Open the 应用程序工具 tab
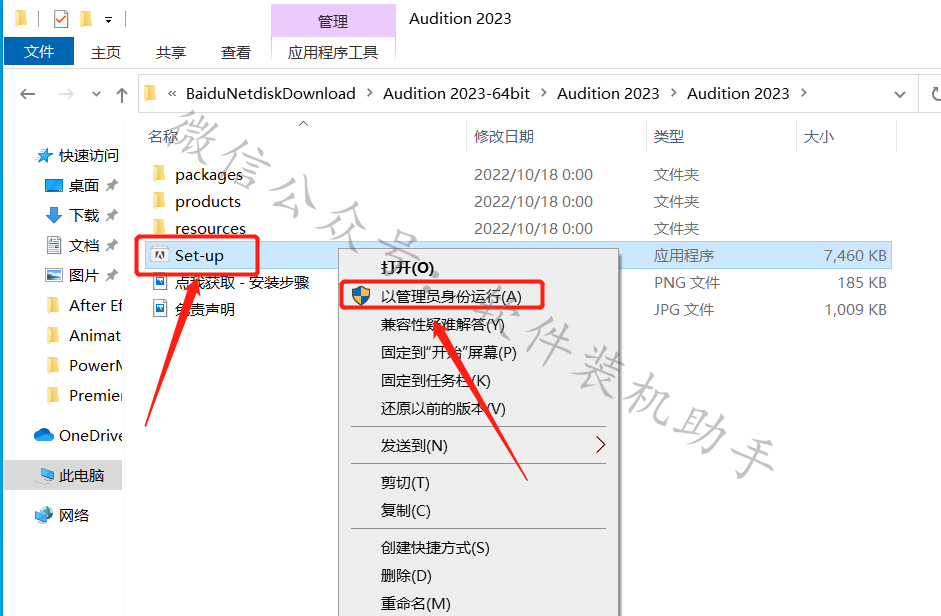 point(333,53)
